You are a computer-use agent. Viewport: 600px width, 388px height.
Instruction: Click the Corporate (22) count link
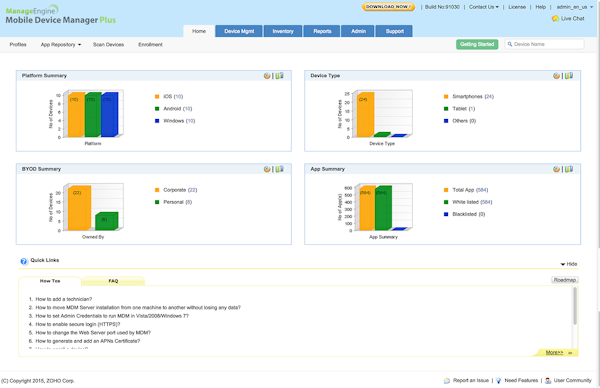(192, 190)
